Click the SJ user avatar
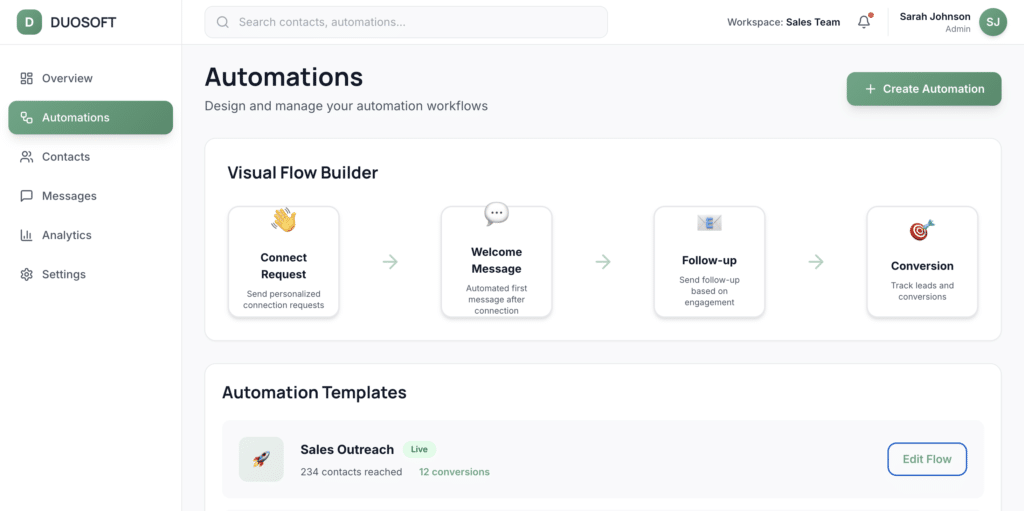 tap(992, 22)
